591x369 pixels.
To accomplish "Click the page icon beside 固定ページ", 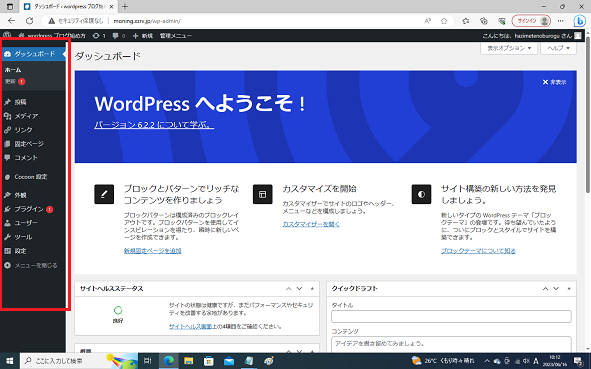I will click(7, 144).
